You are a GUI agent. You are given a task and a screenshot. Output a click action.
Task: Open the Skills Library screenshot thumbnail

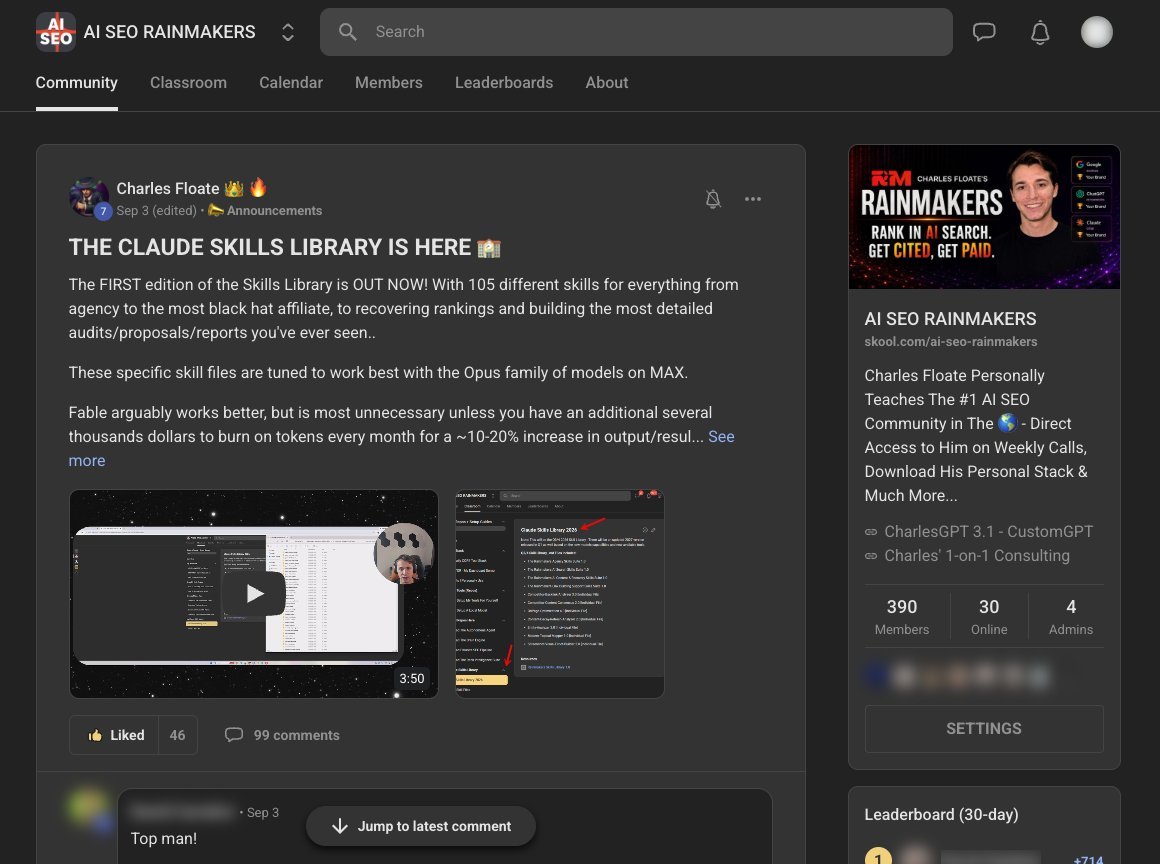pos(559,593)
